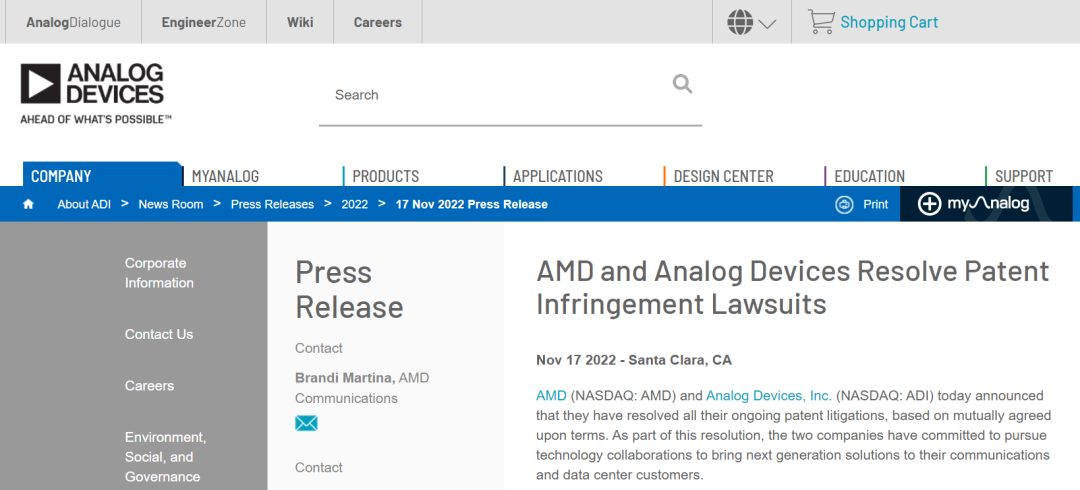1080x490 pixels.
Task: Go to News Room breadcrumb
Action: 171,204
